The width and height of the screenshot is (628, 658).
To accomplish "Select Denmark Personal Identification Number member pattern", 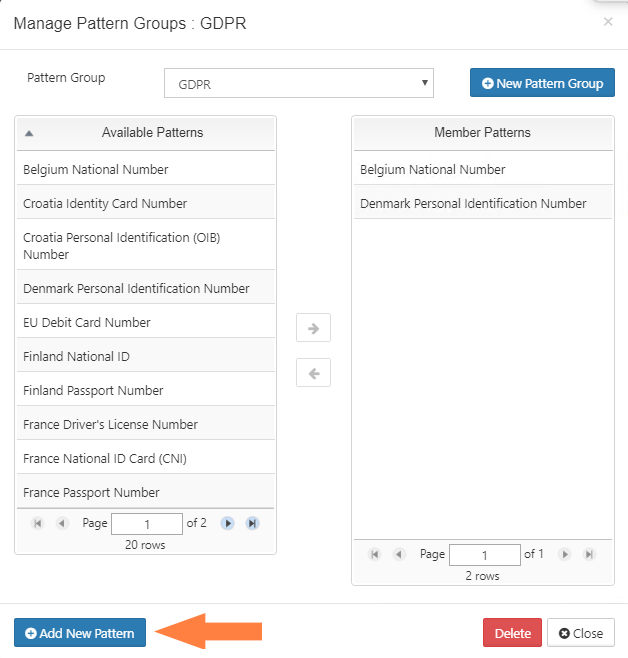I will point(473,203).
